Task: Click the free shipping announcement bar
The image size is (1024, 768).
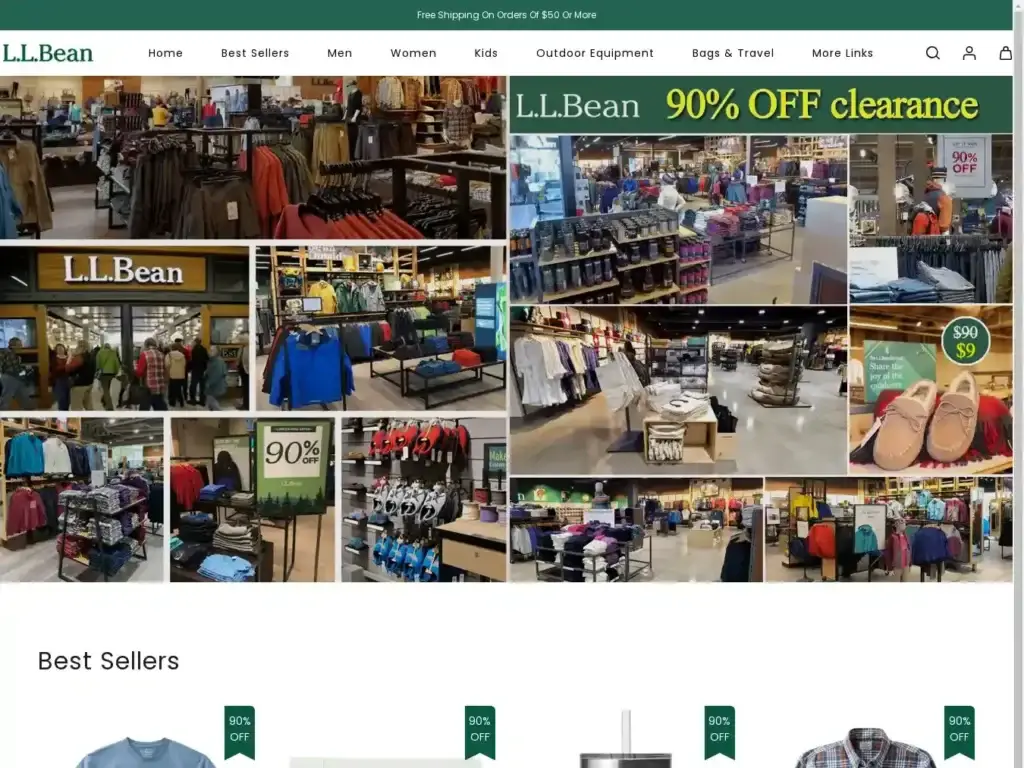Action: [507, 15]
